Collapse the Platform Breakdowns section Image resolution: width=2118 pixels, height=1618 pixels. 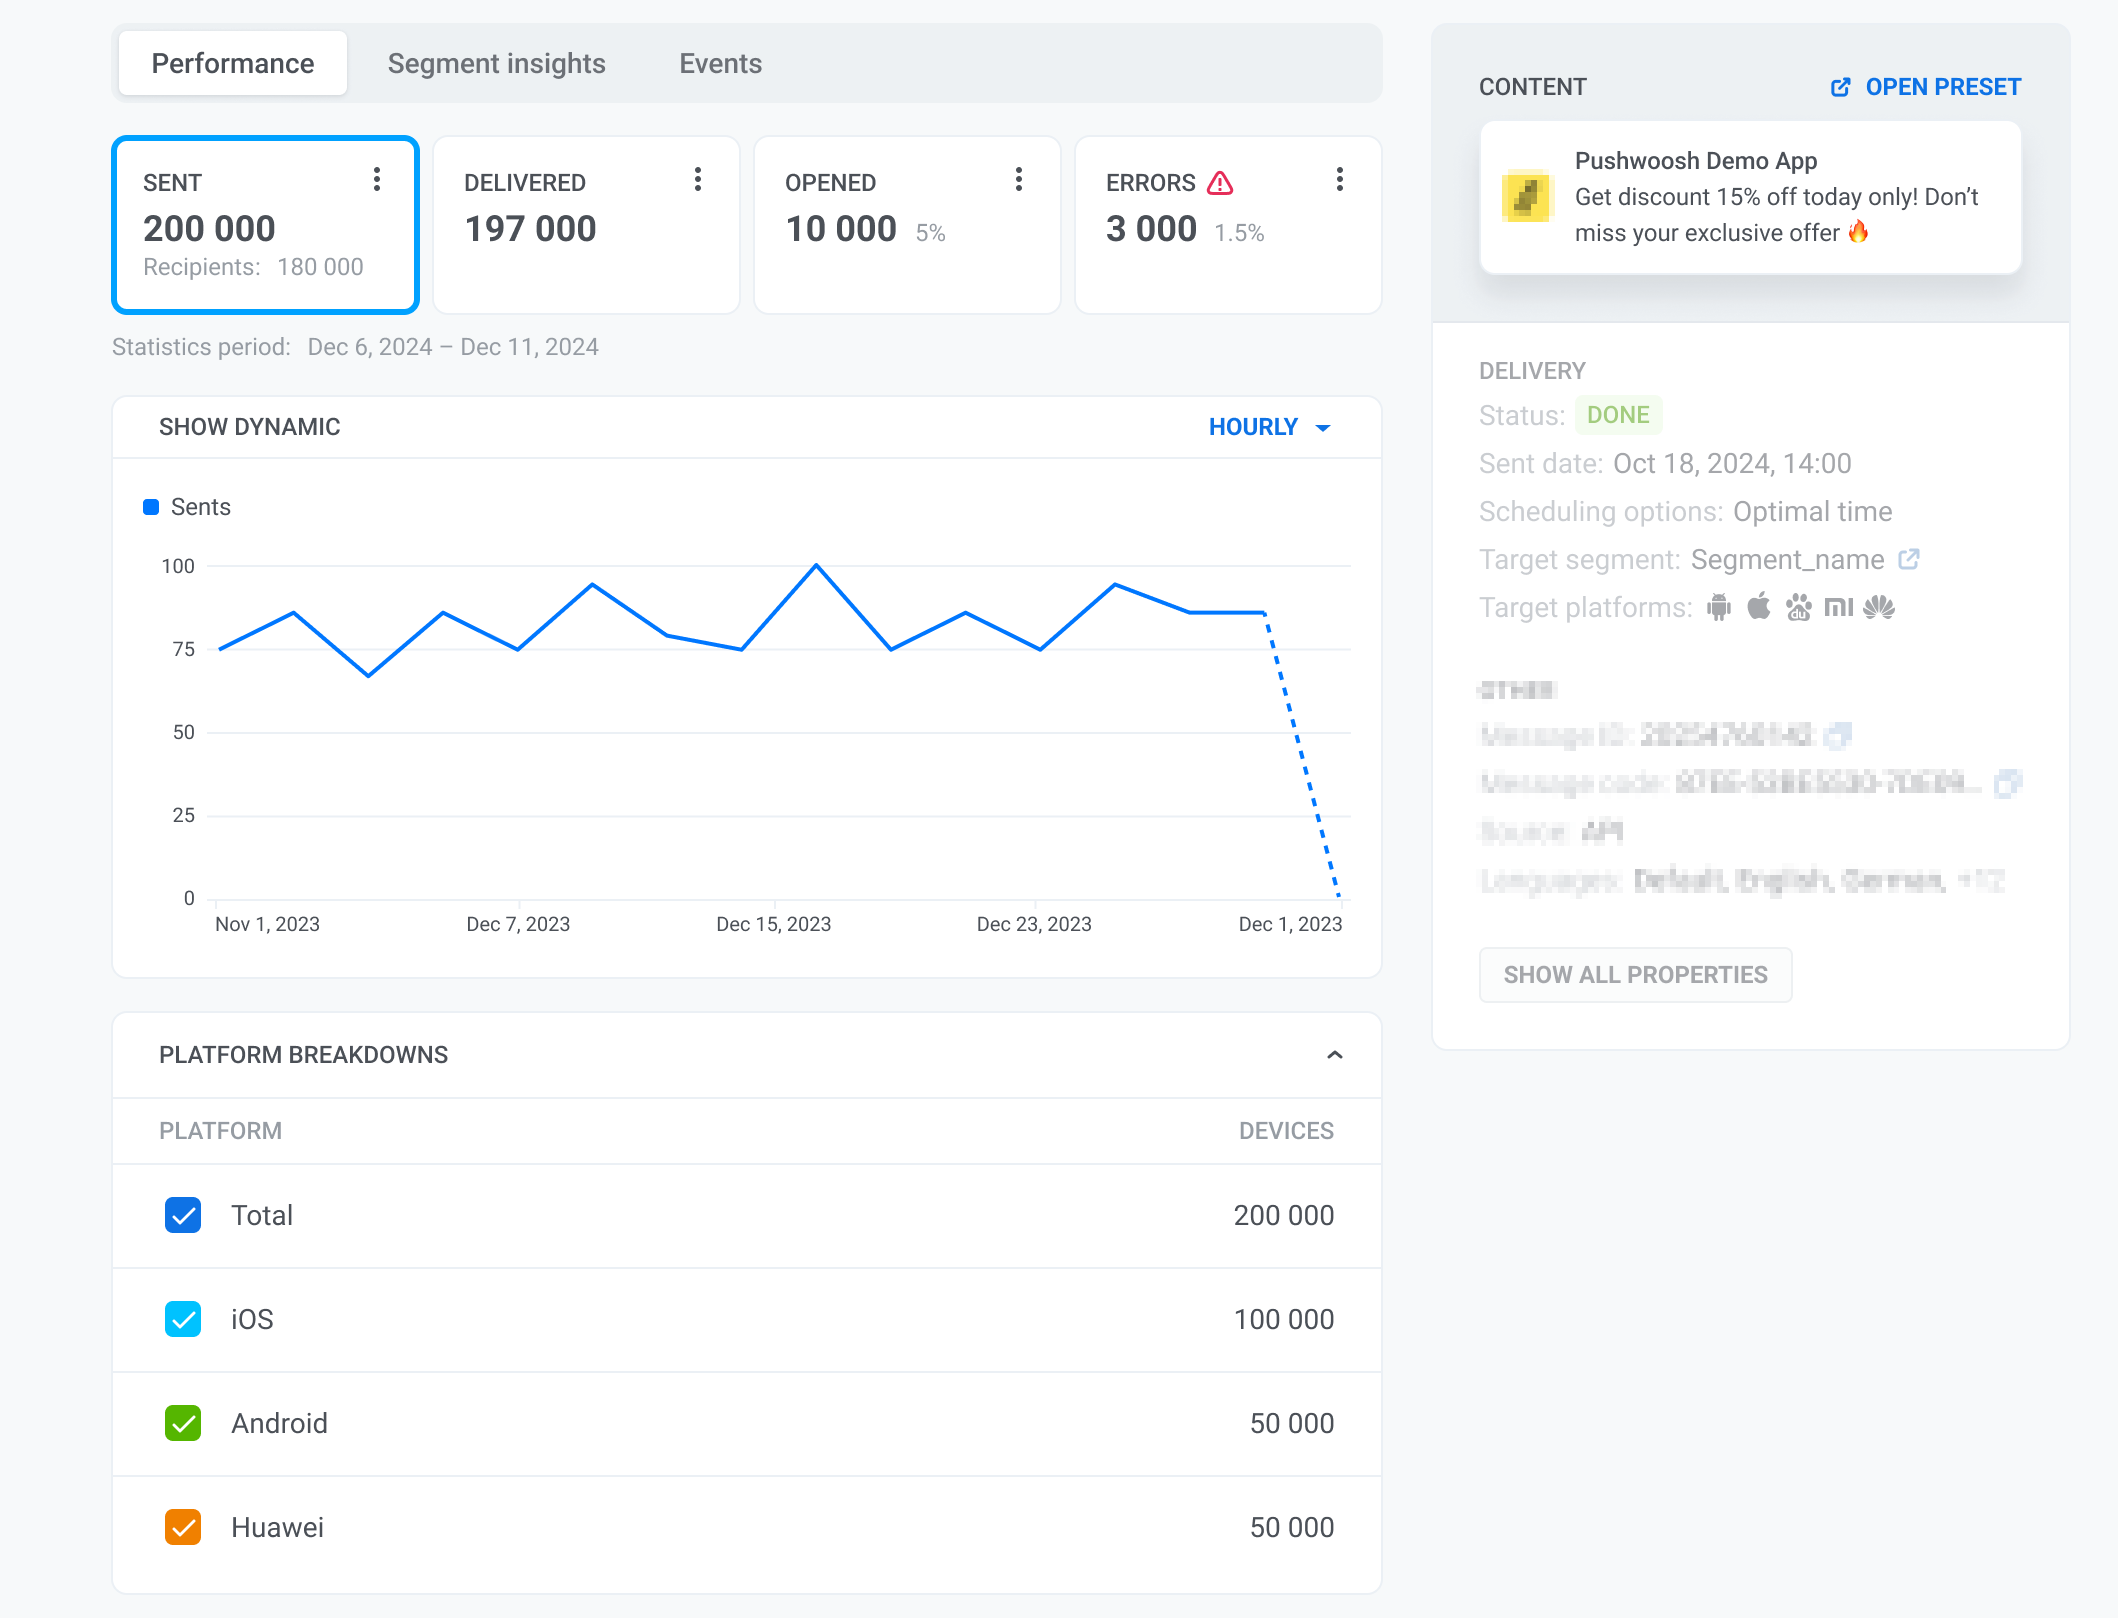click(1333, 1055)
